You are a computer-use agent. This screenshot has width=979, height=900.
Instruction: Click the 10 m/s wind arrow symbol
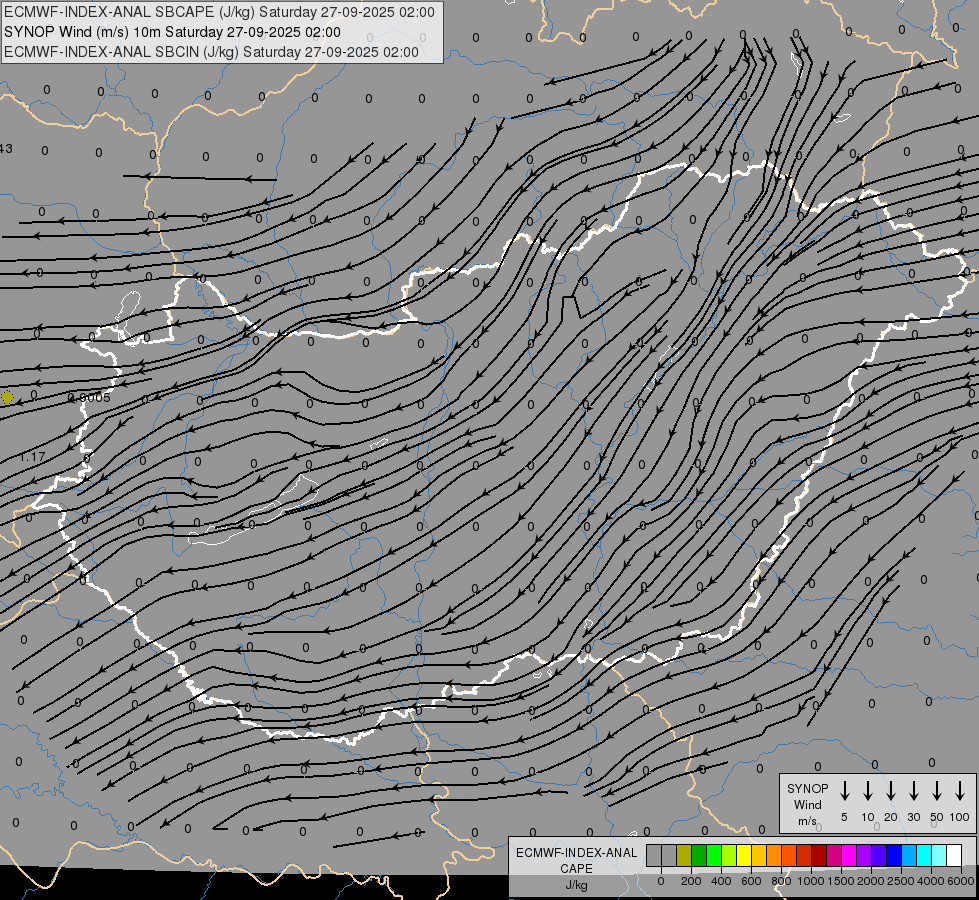(867, 791)
